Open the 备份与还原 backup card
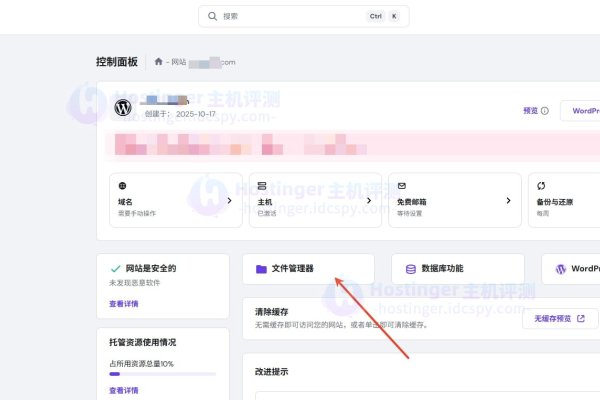The image size is (600, 400). click(x=564, y=200)
